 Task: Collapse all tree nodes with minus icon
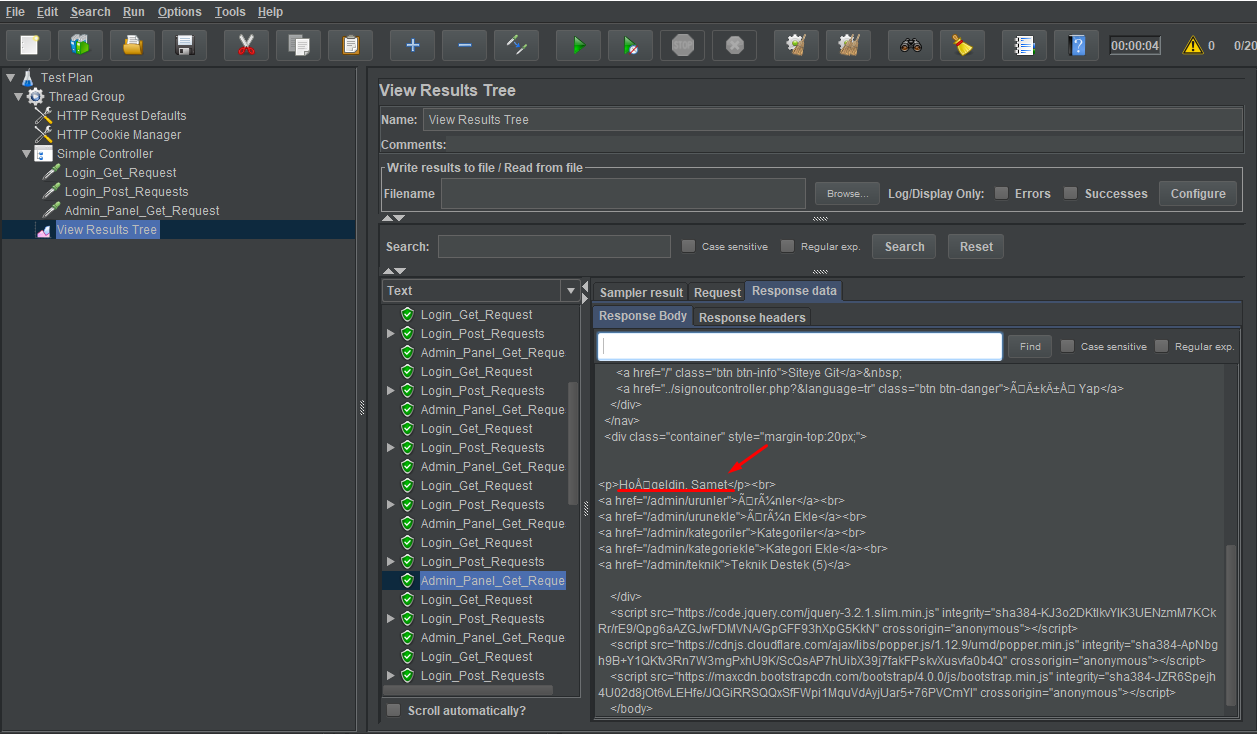(464, 45)
